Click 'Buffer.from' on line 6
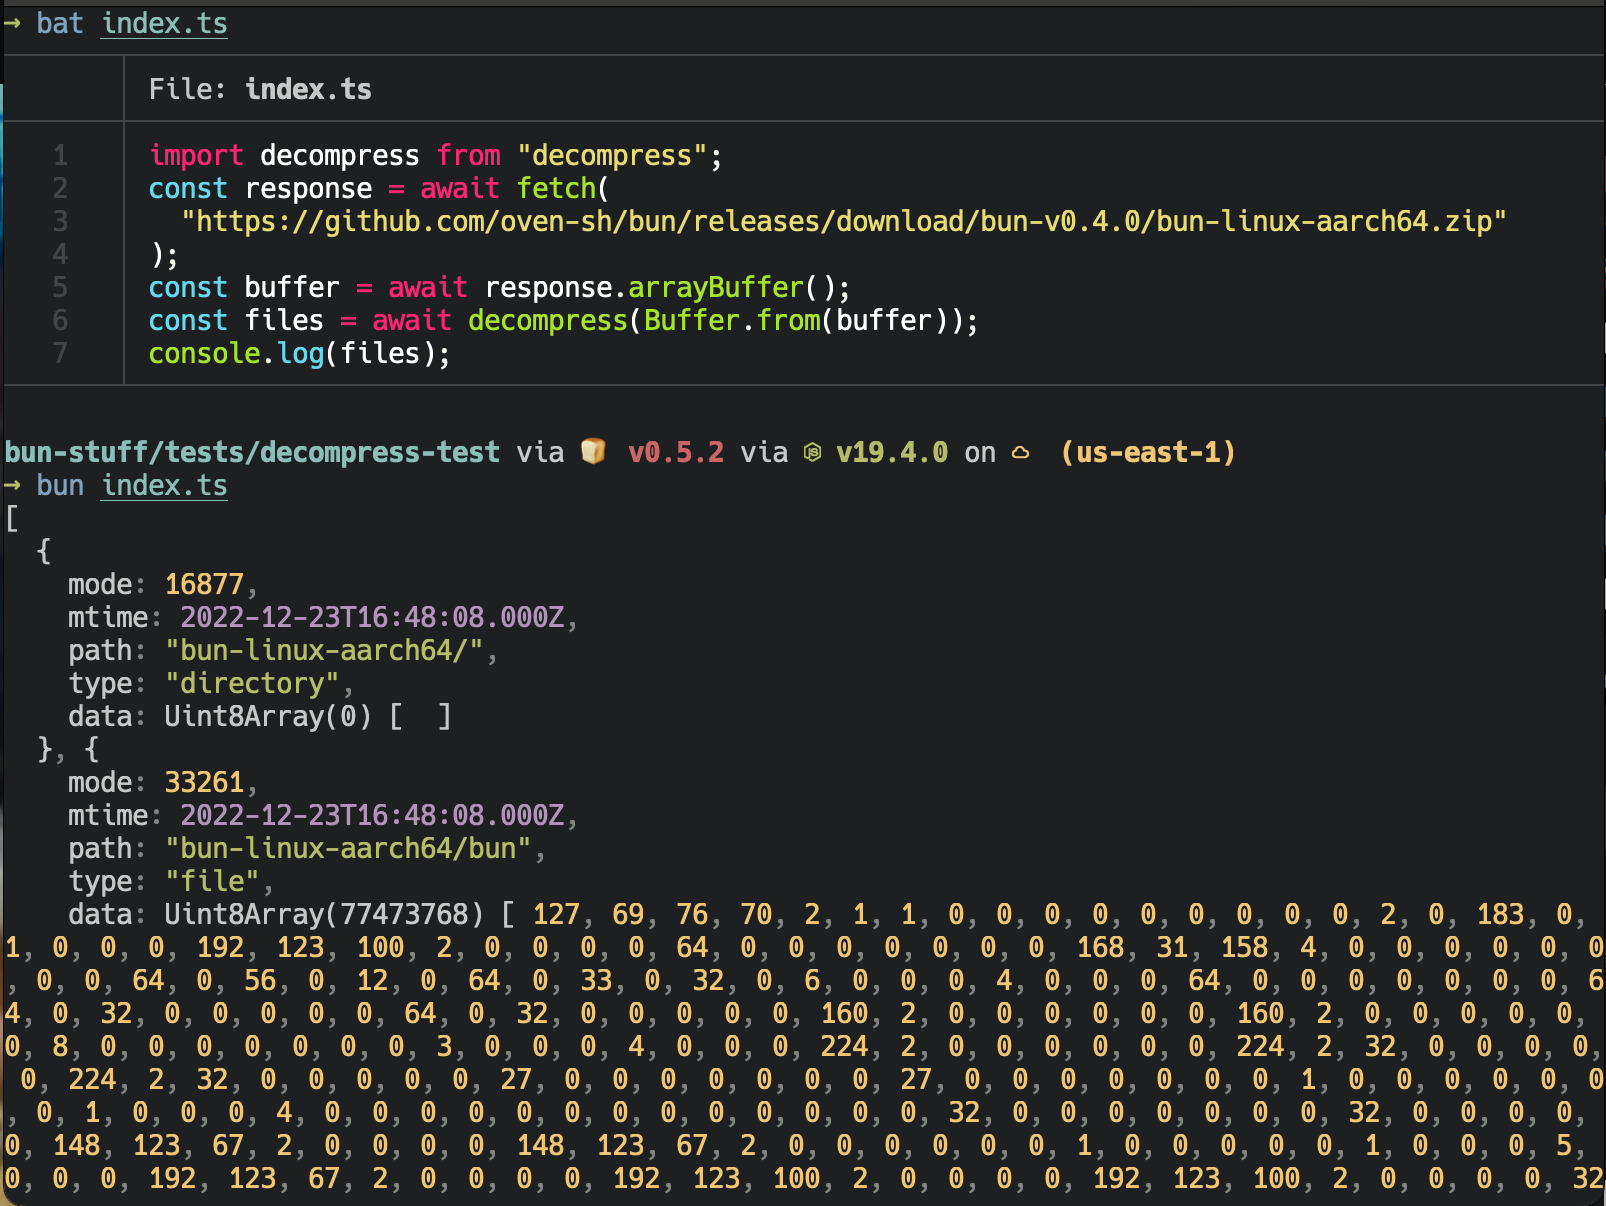The width and height of the screenshot is (1606, 1206). tap(732, 320)
